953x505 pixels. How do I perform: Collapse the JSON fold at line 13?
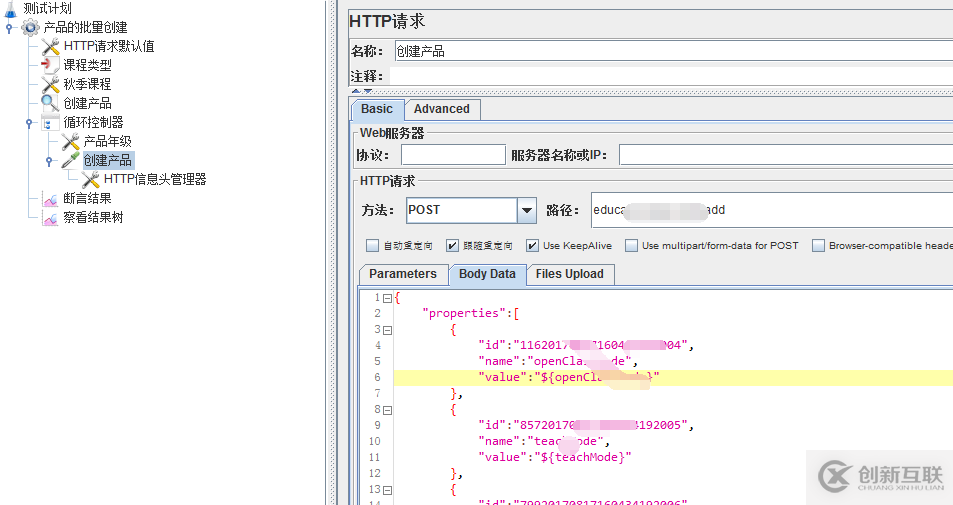(387, 490)
